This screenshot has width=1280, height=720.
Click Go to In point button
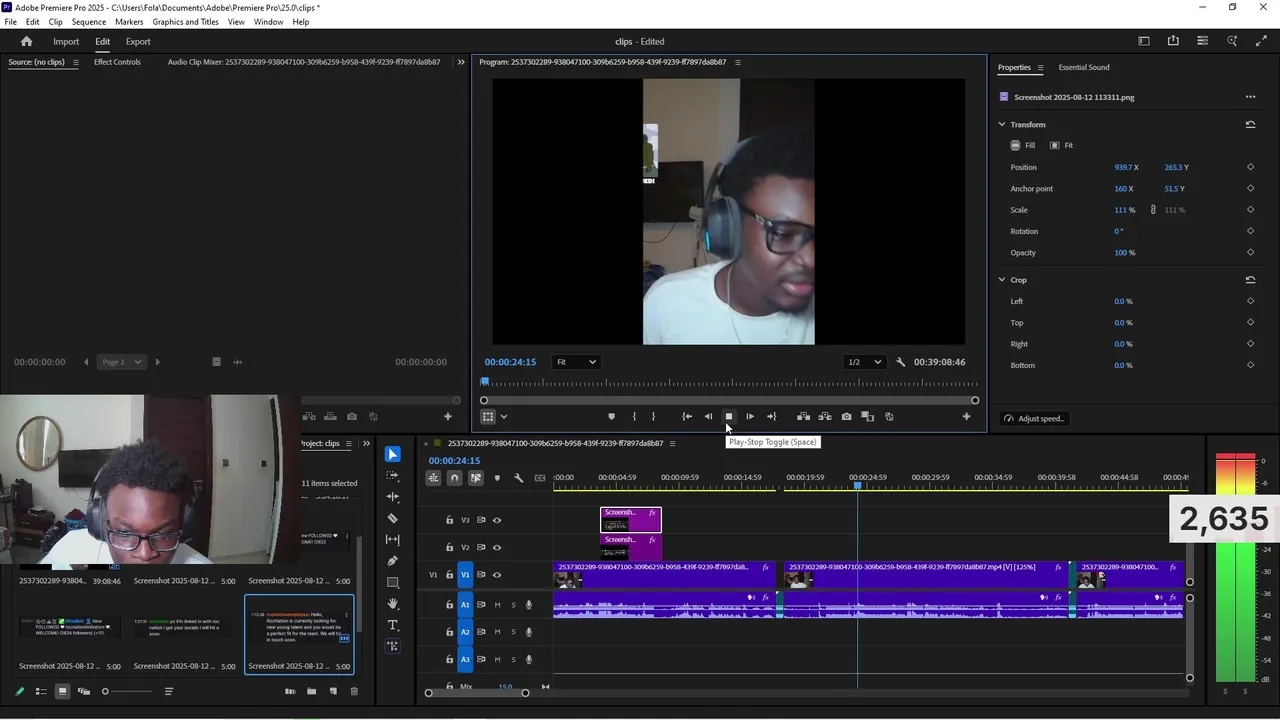[687, 417]
